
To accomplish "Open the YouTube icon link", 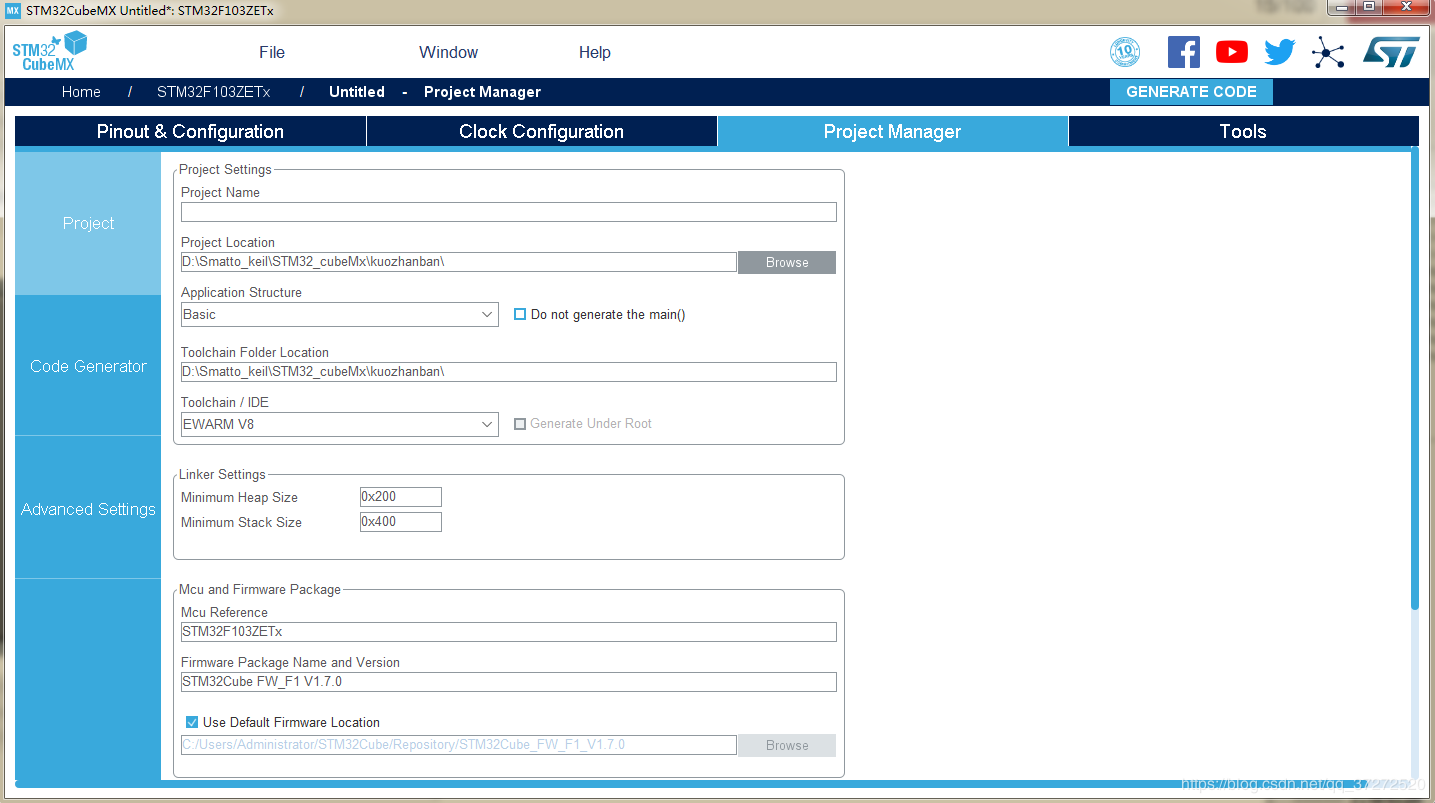I will point(1232,52).
